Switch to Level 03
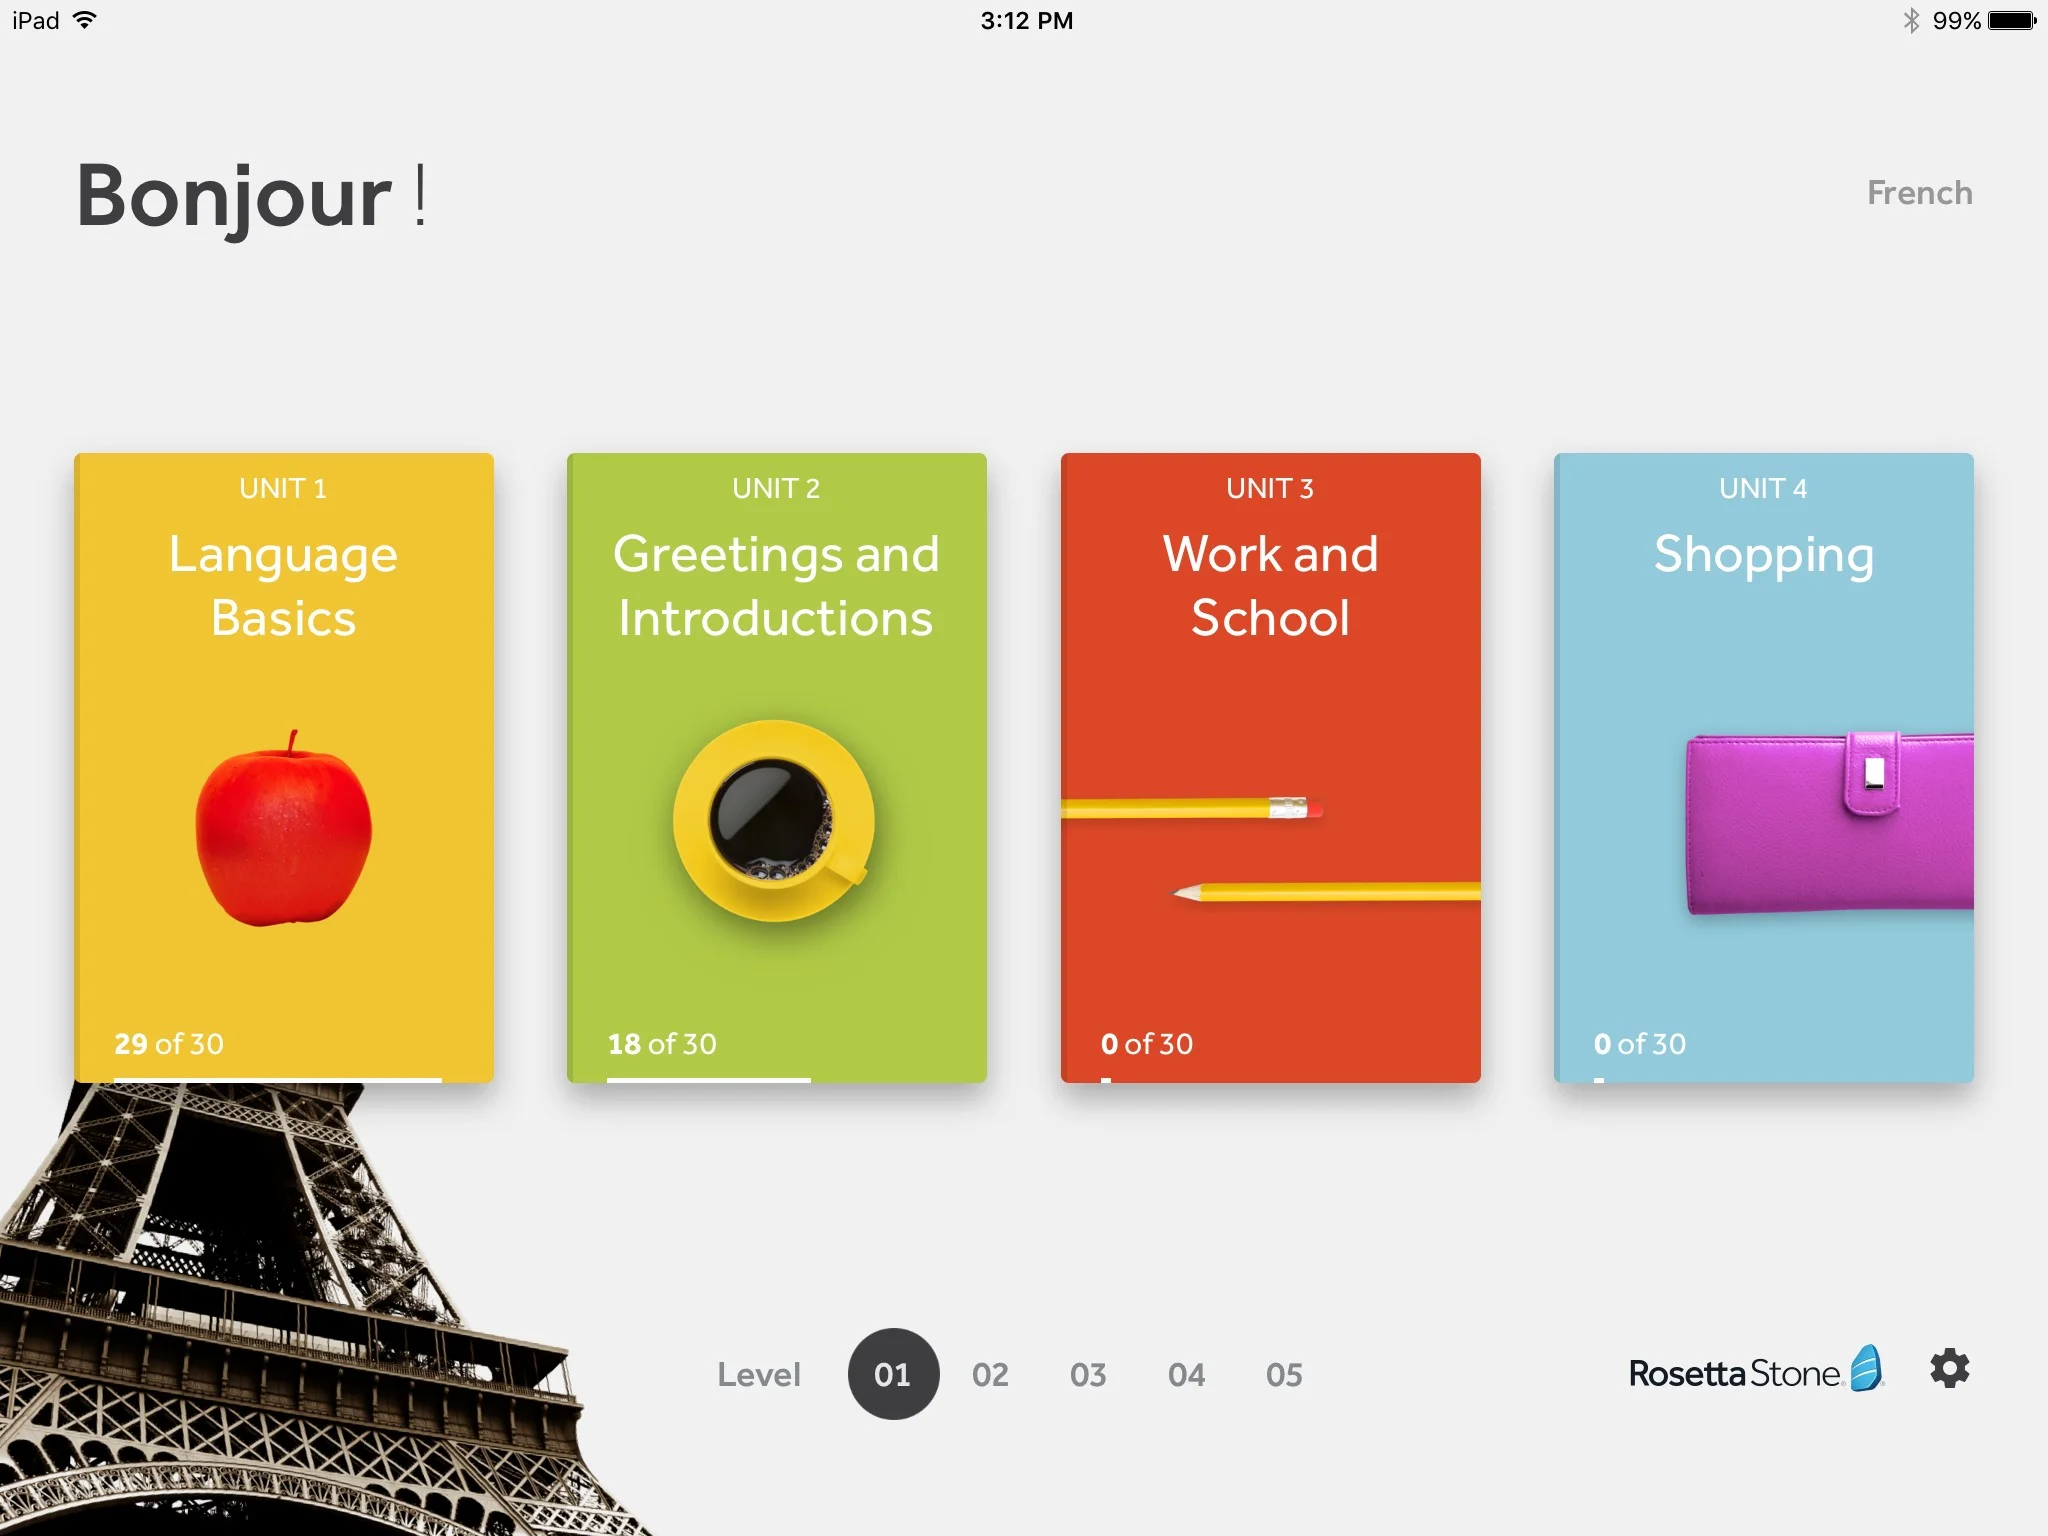This screenshot has height=1536, width=2048. point(1088,1375)
